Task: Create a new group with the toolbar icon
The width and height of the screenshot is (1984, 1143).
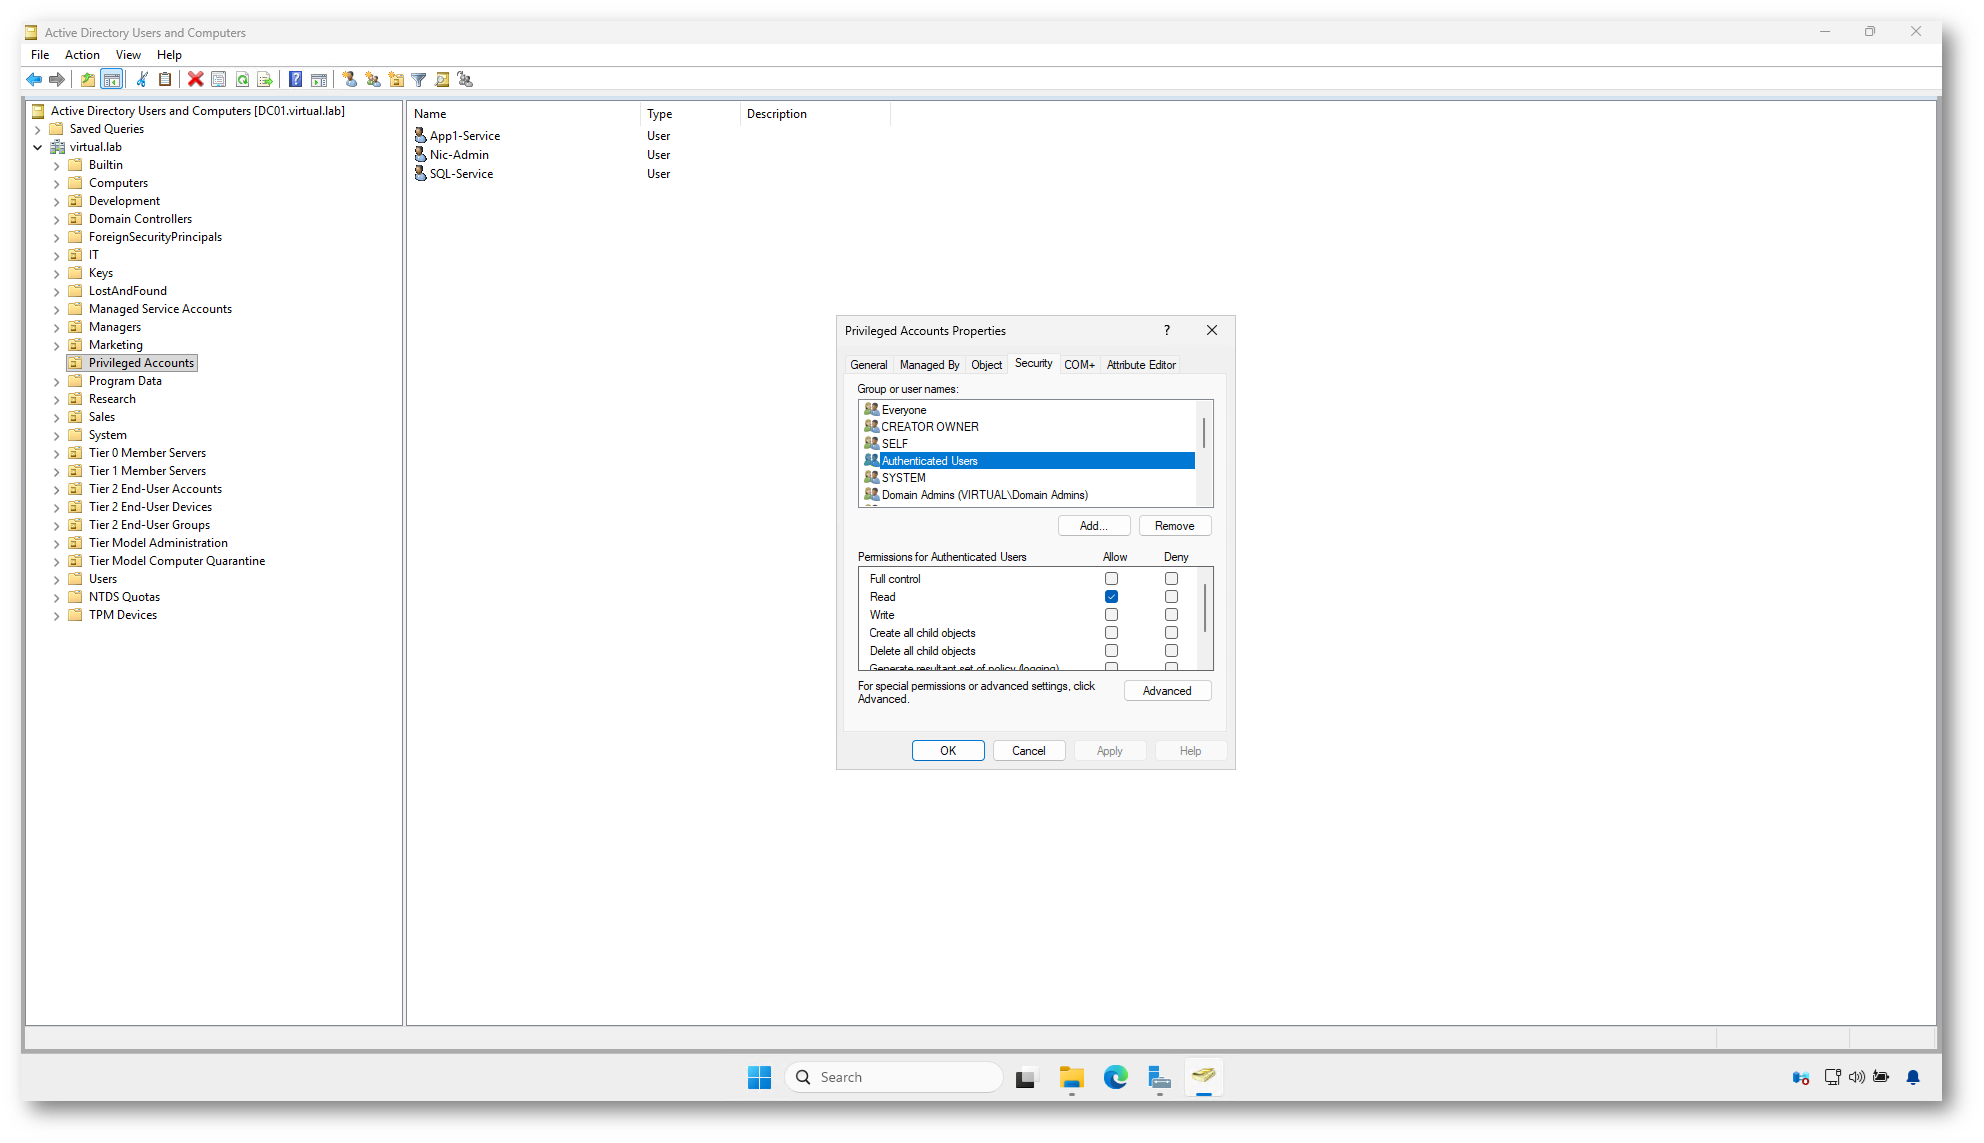Action: pos(373,80)
